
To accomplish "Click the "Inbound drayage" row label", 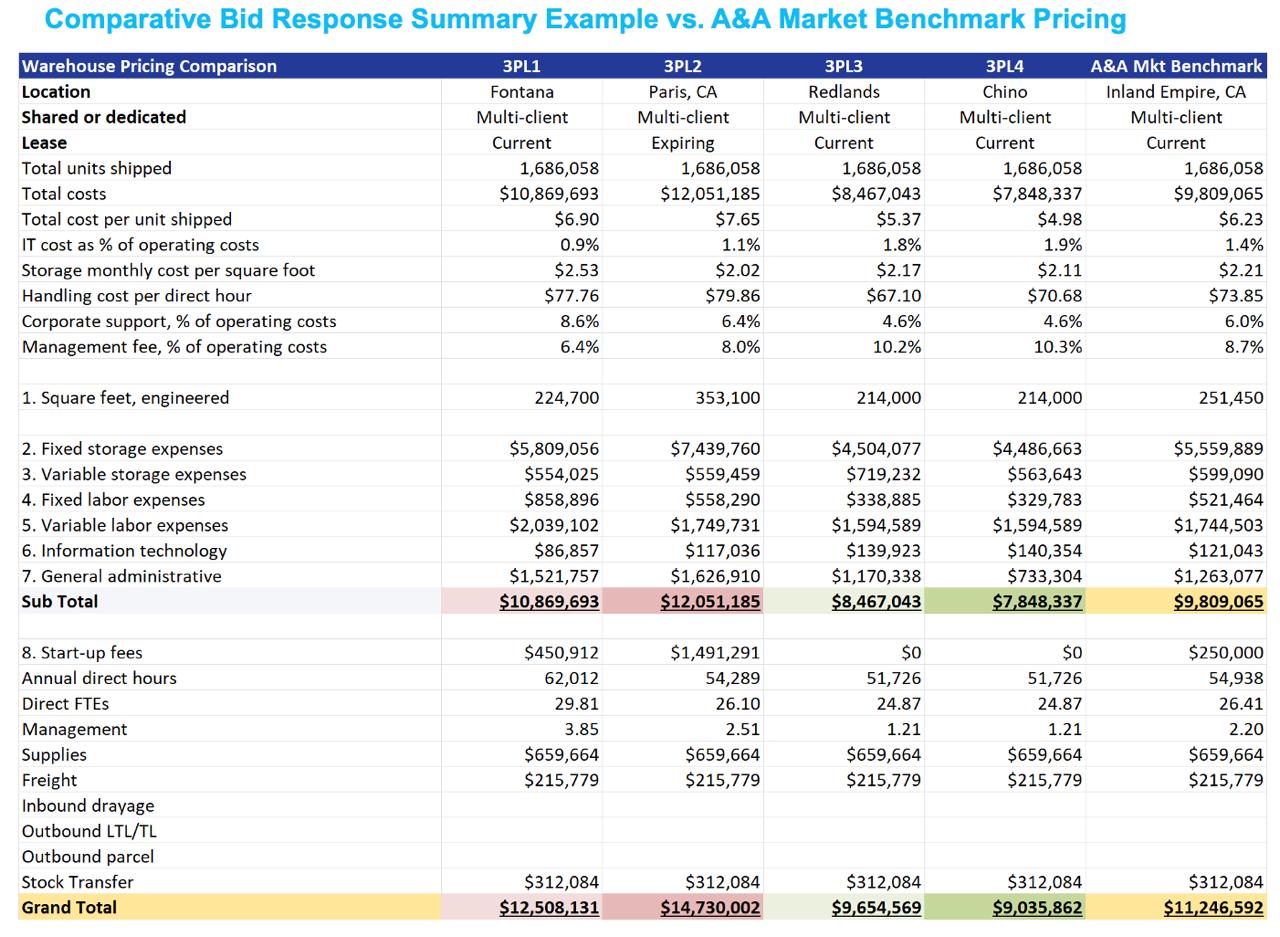I will coord(88,806).
